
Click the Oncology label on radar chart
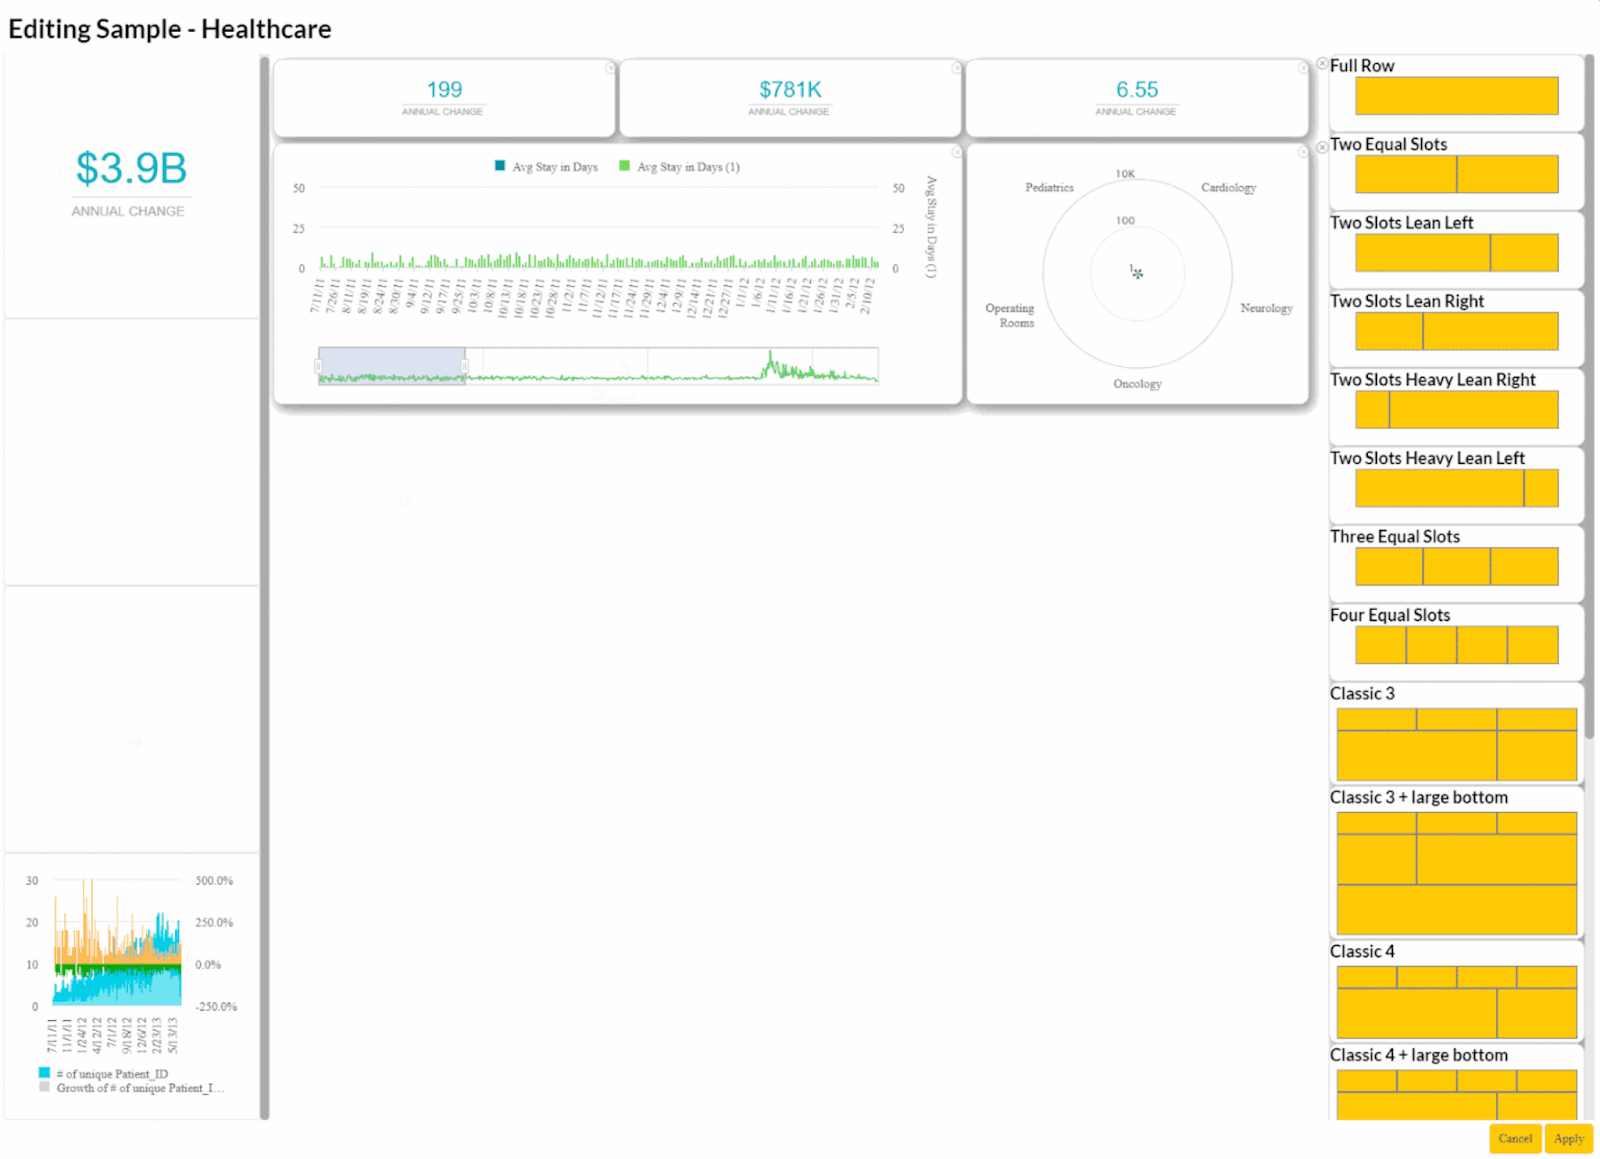(x=1137, y=384)
